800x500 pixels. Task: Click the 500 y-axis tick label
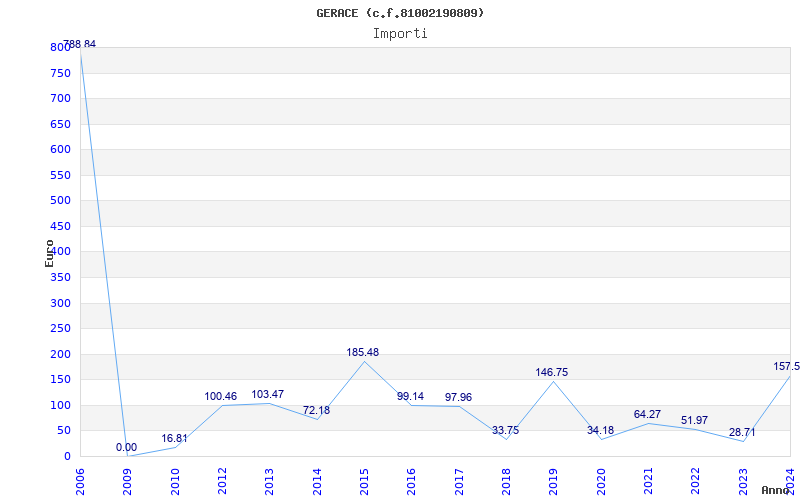coord(60,201)
